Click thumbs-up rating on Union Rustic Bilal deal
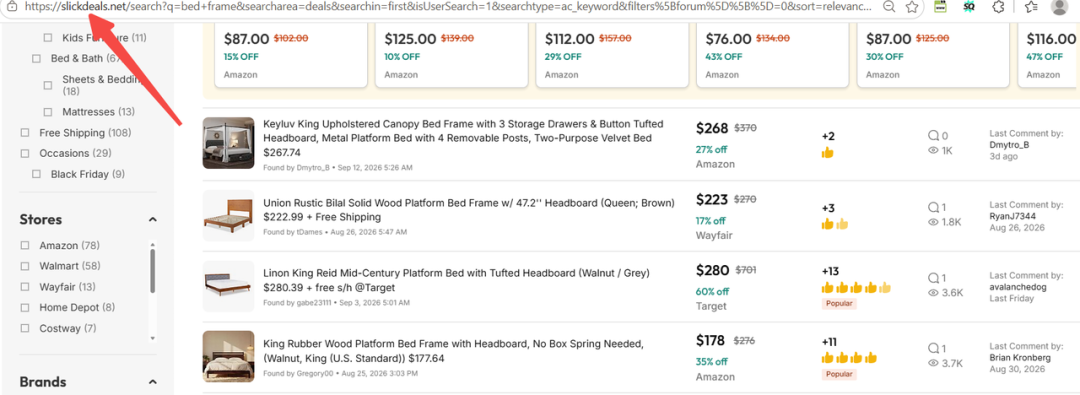1080x395 pixels. tap(835, 224)
